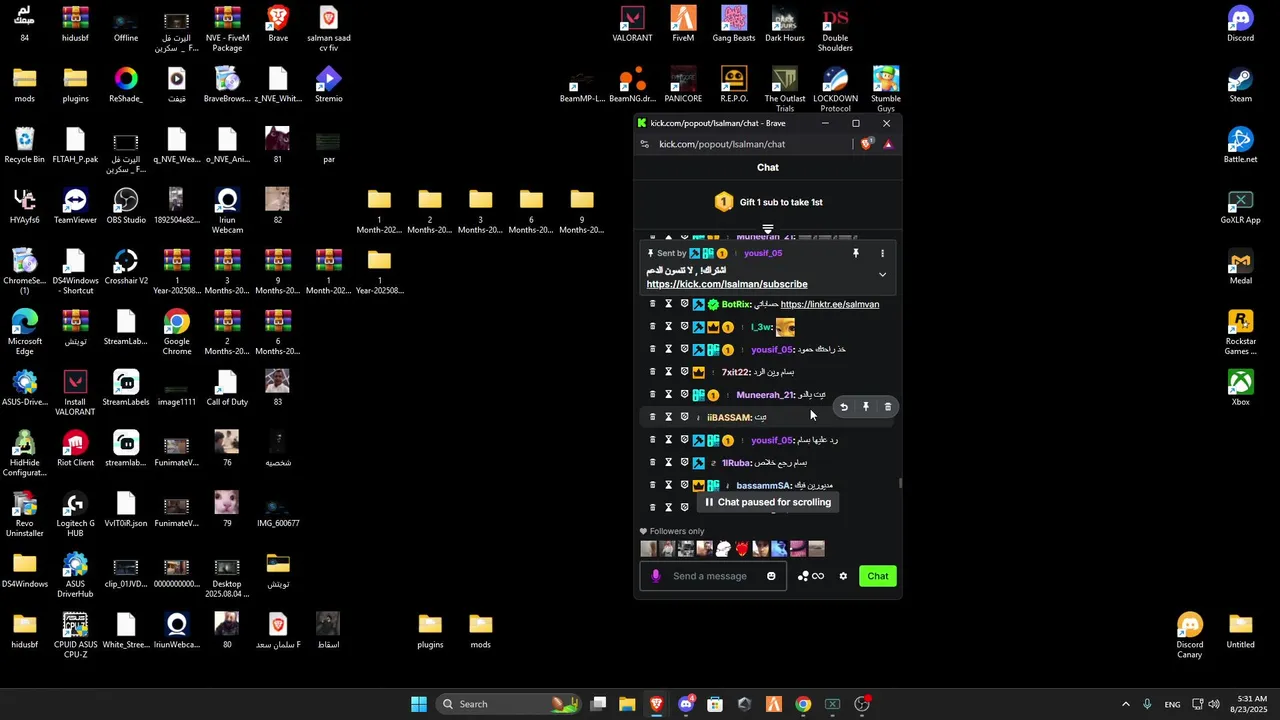The width and height of the screenshot is (1280, 720).
Task: Click username bassammSA in chat
Action: [763, 485]
